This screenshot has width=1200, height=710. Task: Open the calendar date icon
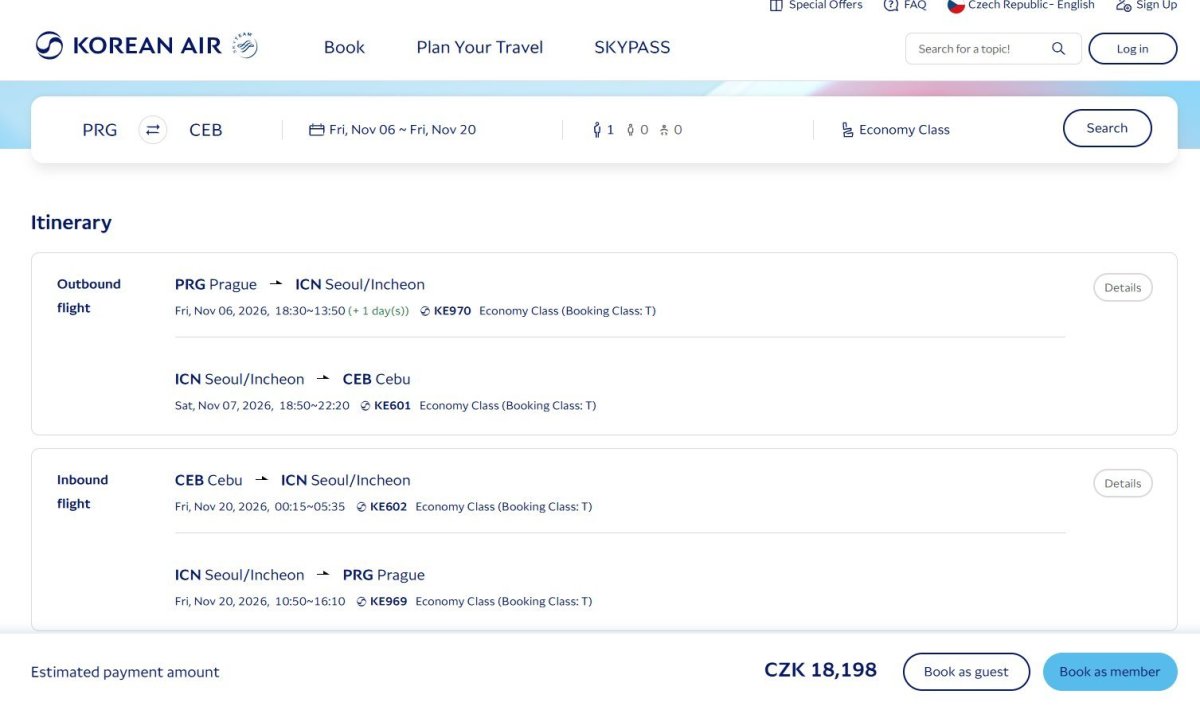tap(317, 130)
